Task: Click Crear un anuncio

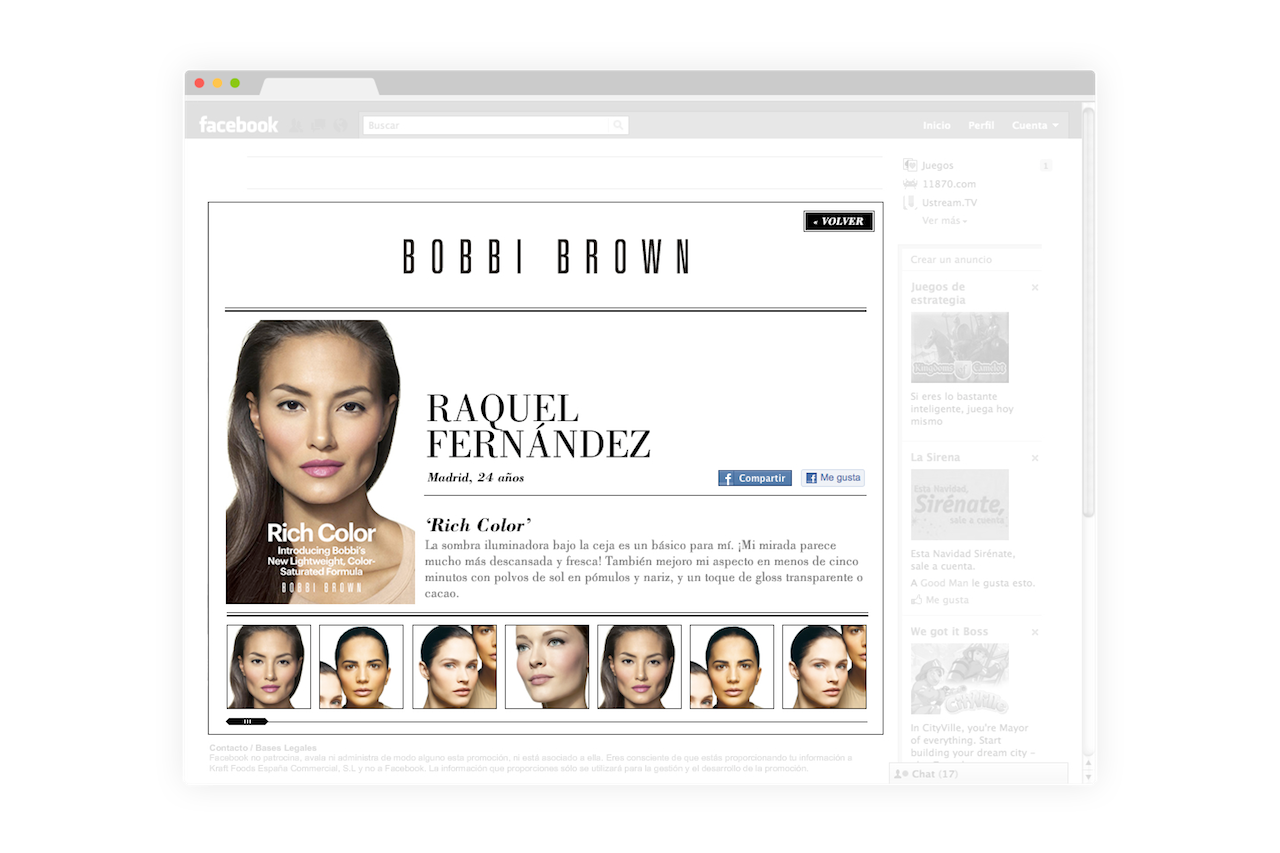Action: [x=951, y=260]
